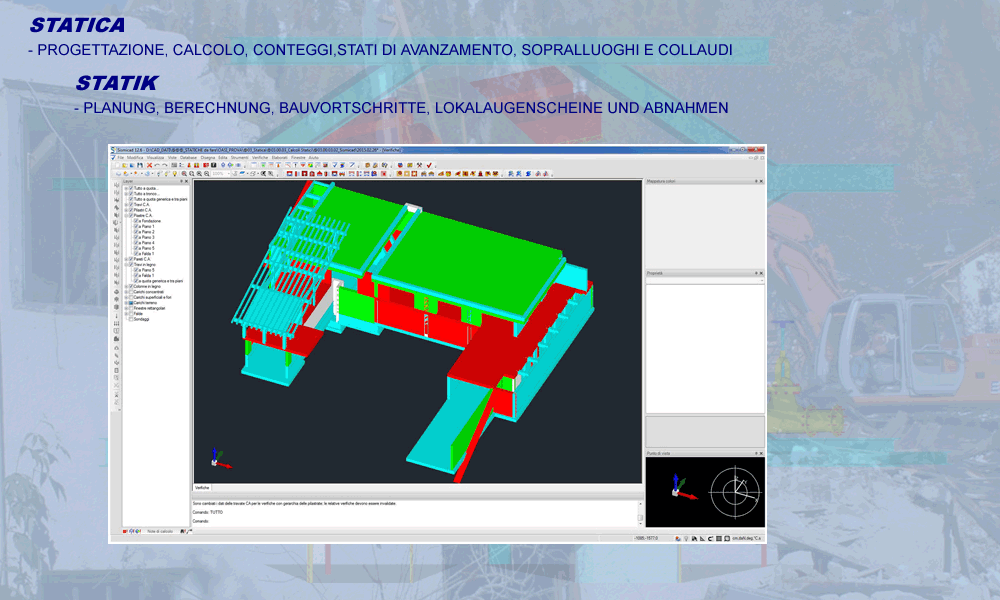Check the Carichi concentrati layer checkbox
This screenshot has height=600, width=1000.
click(x=131, y=292)
